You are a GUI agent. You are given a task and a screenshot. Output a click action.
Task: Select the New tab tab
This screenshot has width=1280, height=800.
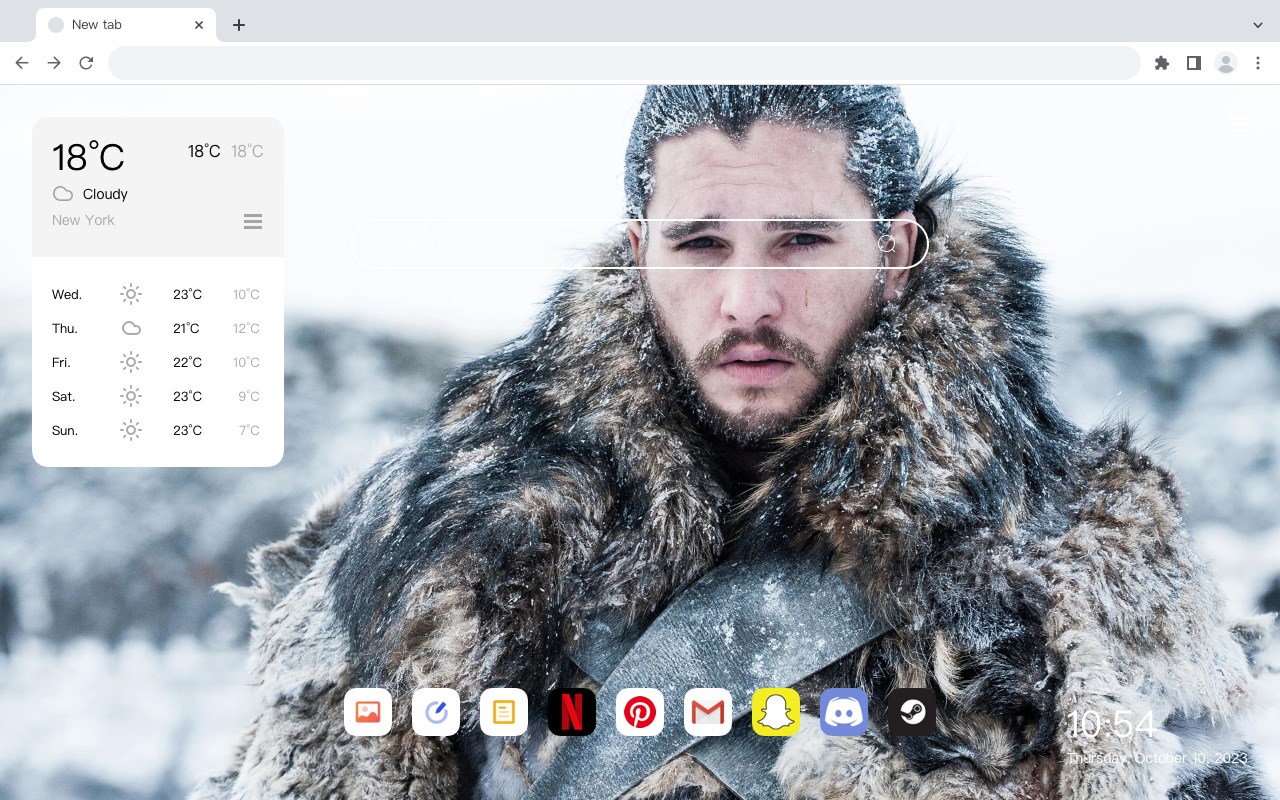point(126,24)
